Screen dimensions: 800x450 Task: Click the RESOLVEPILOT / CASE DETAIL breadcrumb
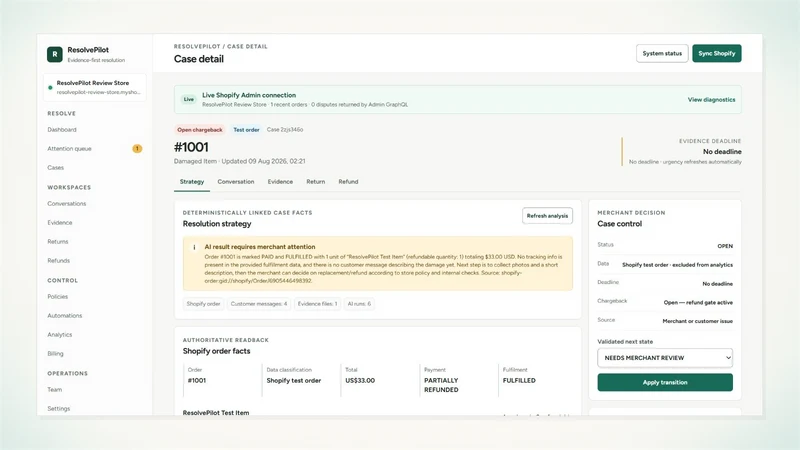[220, 46]
